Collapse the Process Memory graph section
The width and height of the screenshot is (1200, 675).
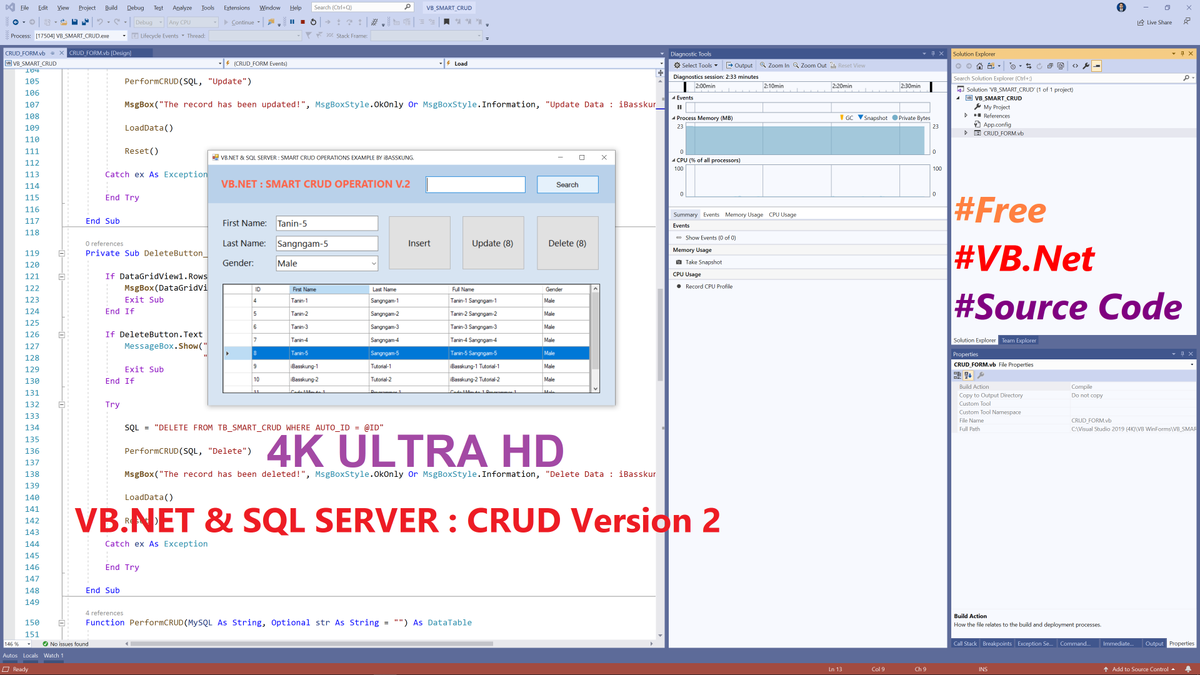click(673, 118)
